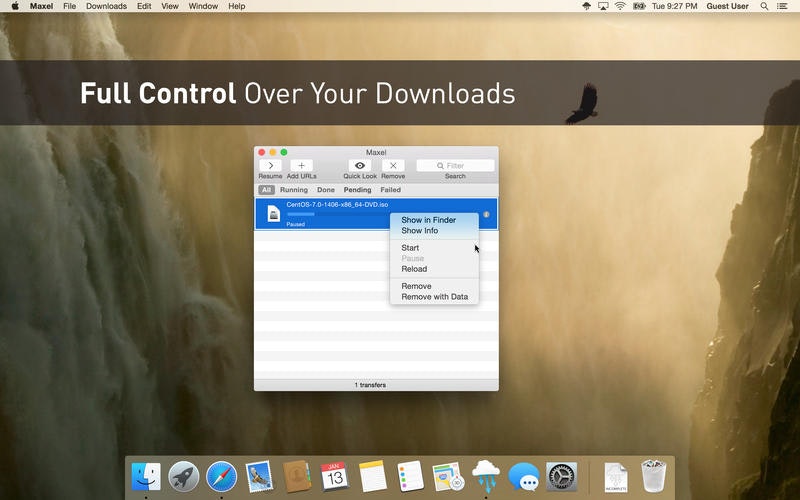Choose Remove with Data menu entry
This screenshot has height=500, width=800.
click(434, 297)
